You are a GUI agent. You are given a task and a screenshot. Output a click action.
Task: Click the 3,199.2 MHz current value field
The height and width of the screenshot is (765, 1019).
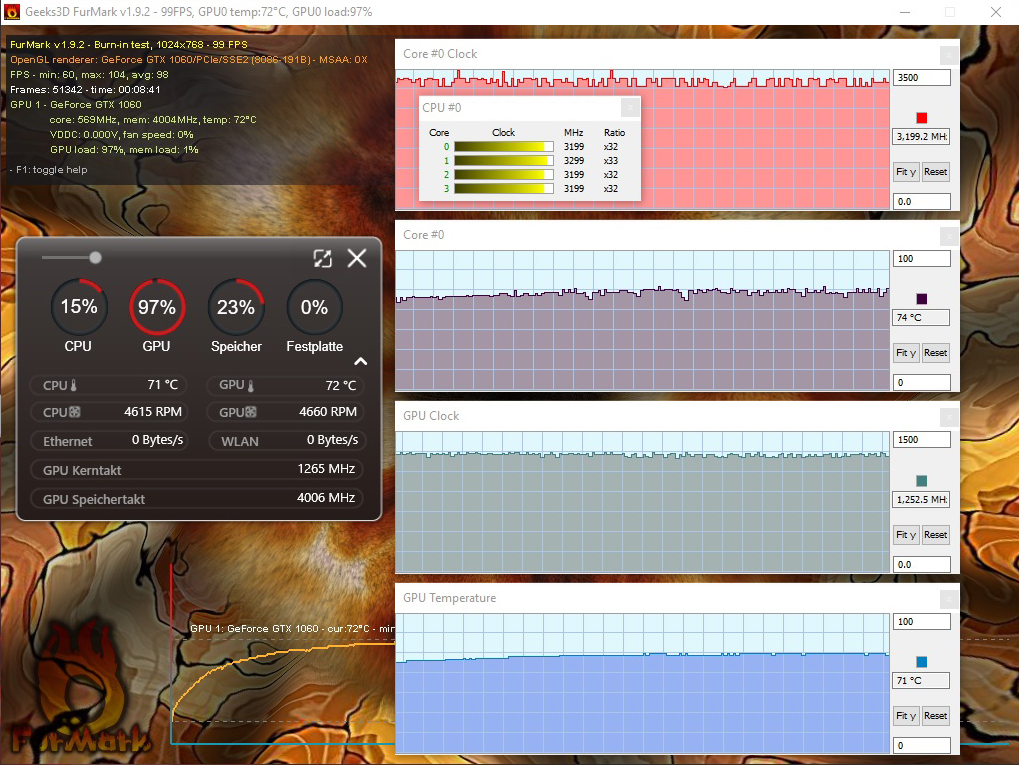click(x=922, y=136)
